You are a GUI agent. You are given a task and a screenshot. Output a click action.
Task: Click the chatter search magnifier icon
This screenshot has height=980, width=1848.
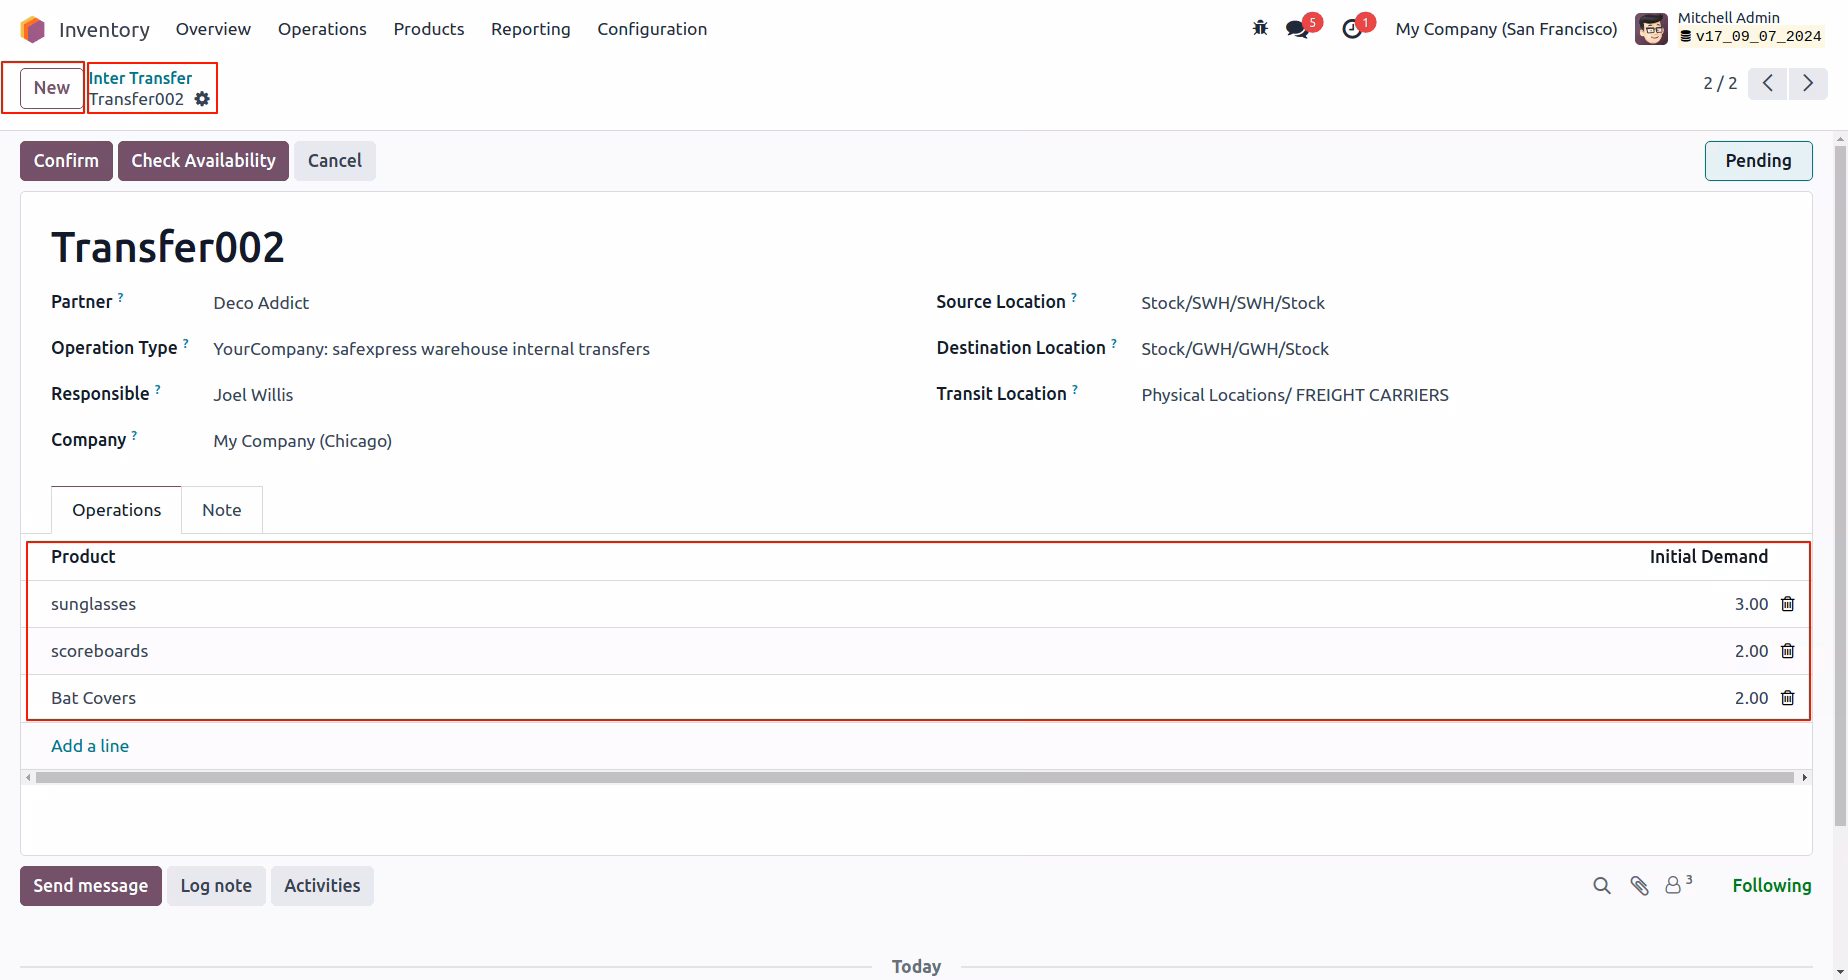[1602, 886]
